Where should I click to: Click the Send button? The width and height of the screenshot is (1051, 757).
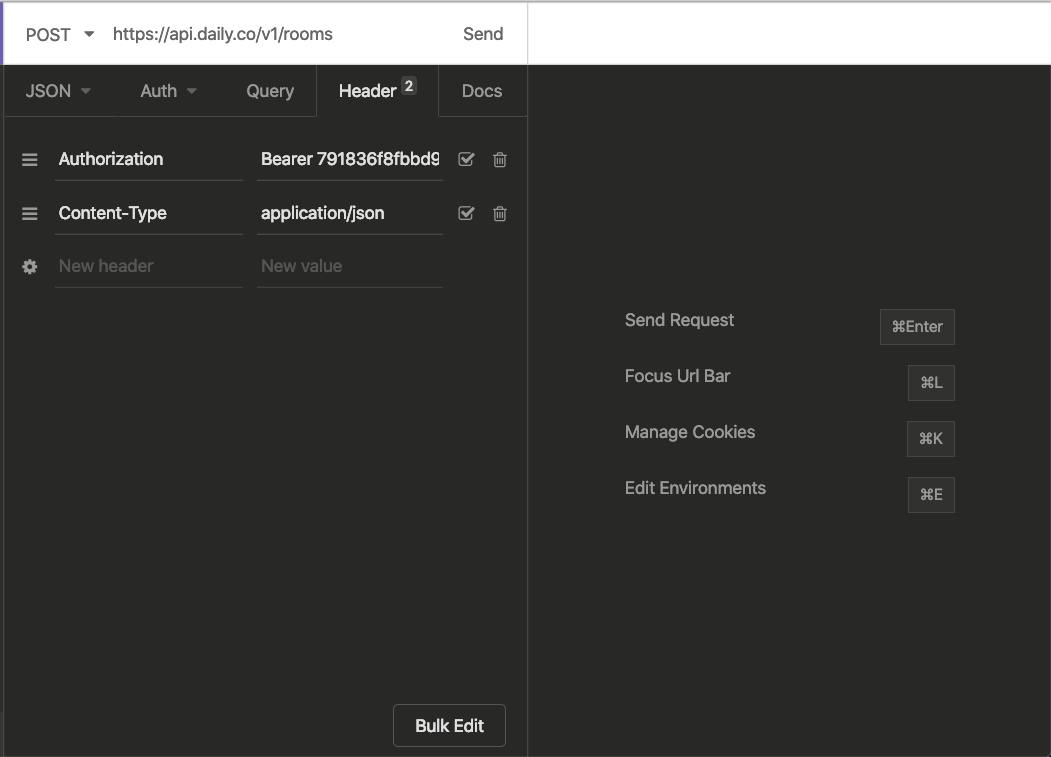(483, 33)
